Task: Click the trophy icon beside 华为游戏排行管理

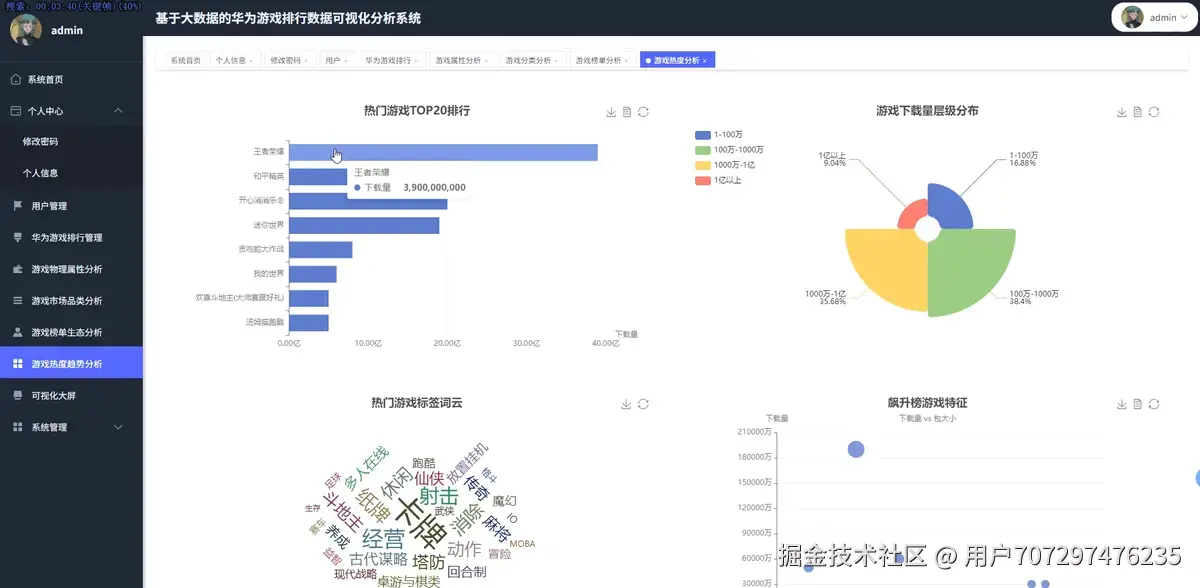Action: point(17,238)
